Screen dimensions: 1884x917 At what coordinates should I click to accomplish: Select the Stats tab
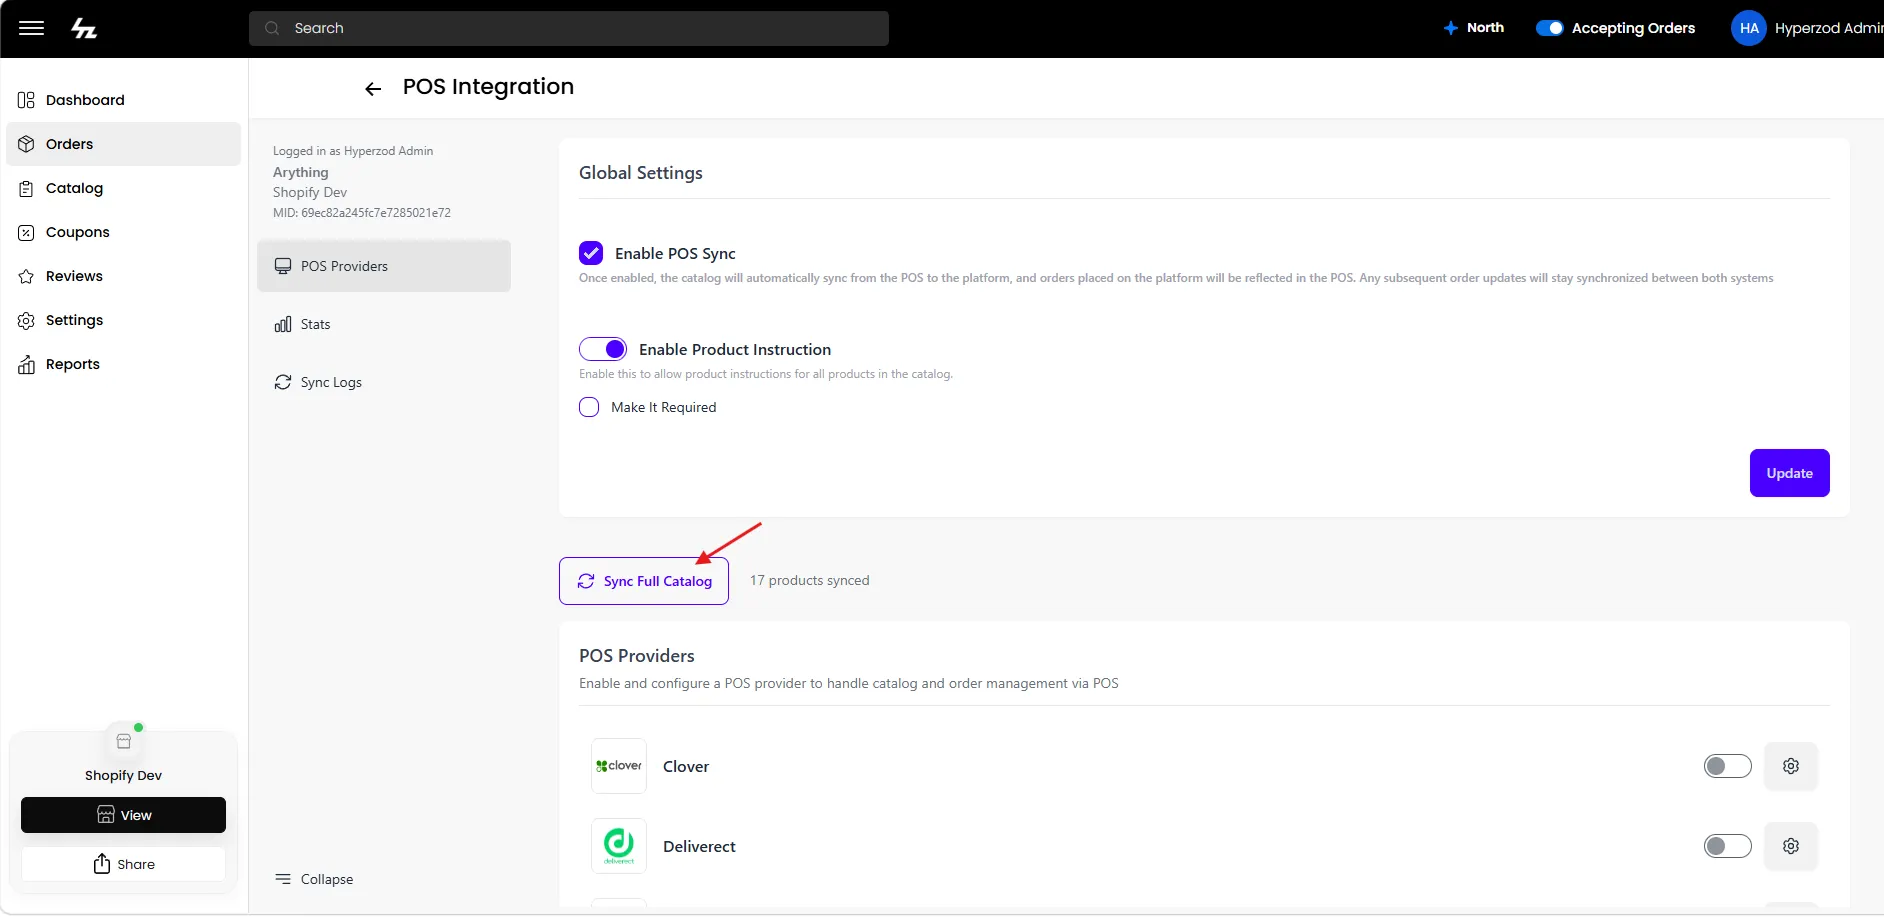tap(384, 324)
